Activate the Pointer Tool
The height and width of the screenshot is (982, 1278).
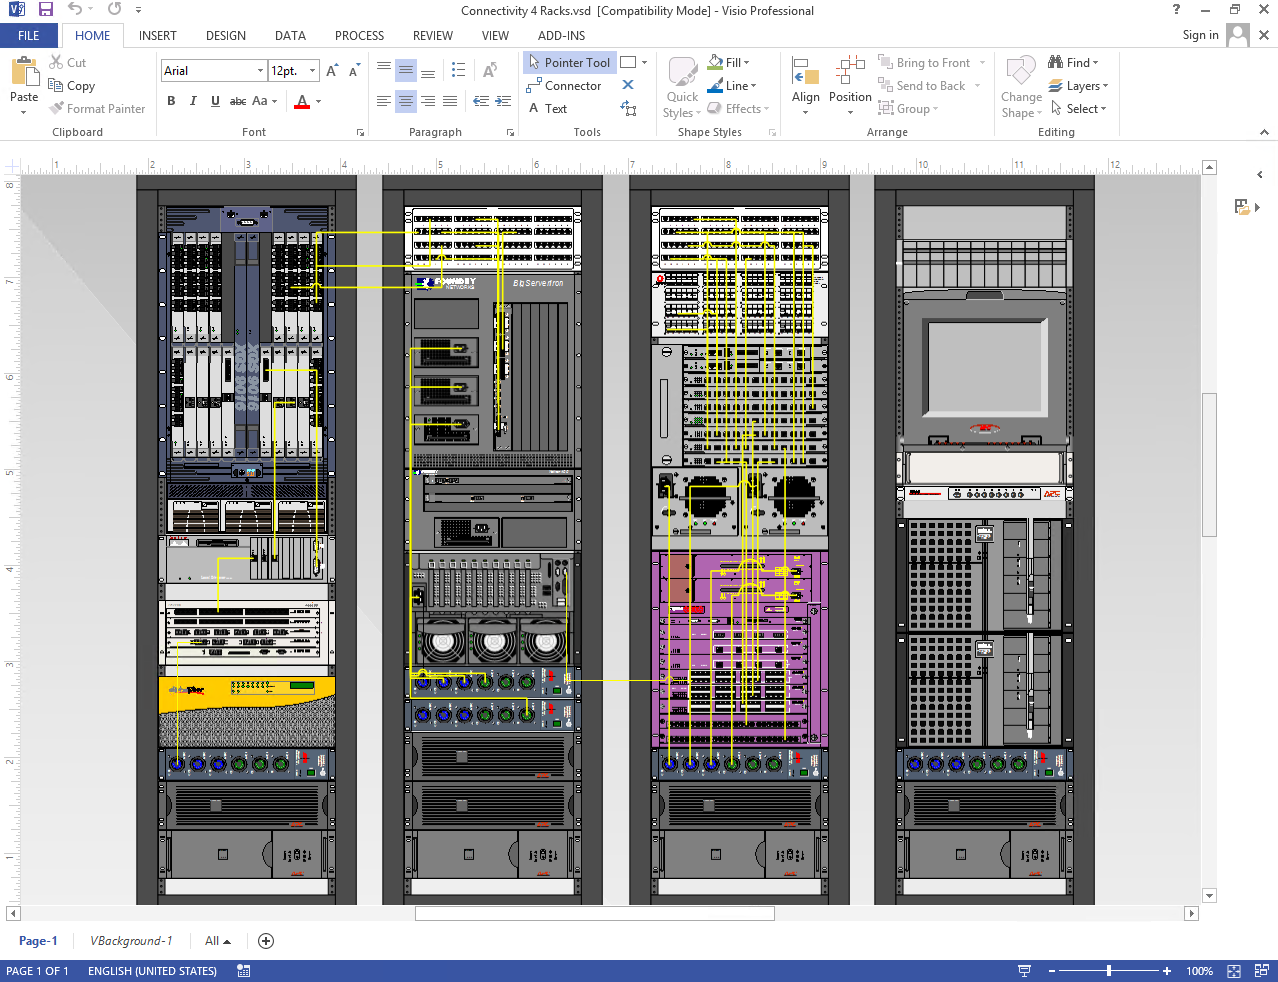point(569,62)
